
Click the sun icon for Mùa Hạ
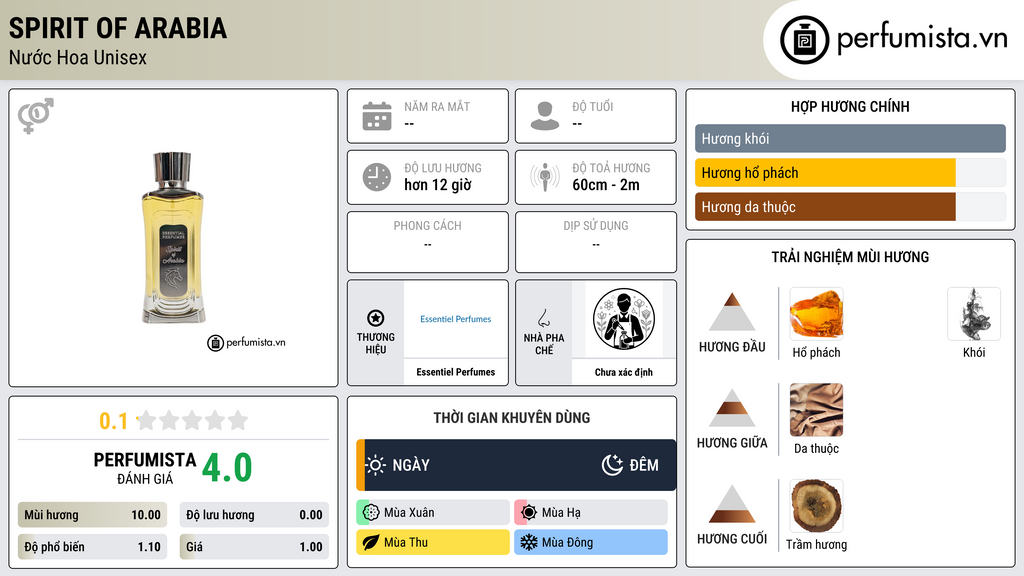[528, 512]
